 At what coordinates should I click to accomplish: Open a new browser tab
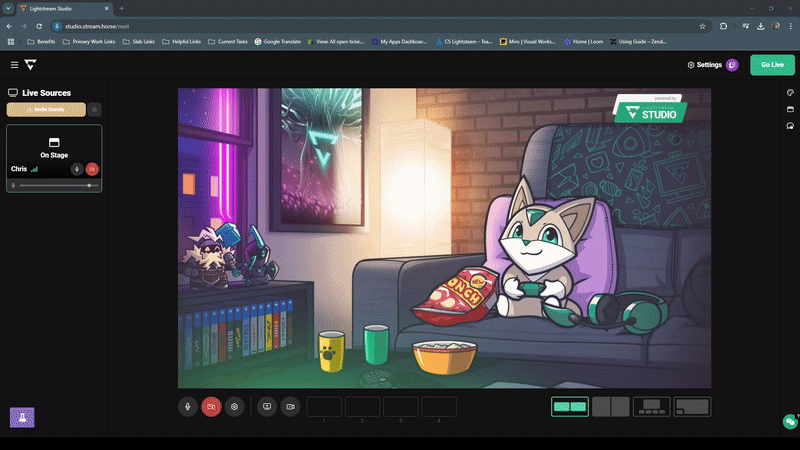[121, 9]
